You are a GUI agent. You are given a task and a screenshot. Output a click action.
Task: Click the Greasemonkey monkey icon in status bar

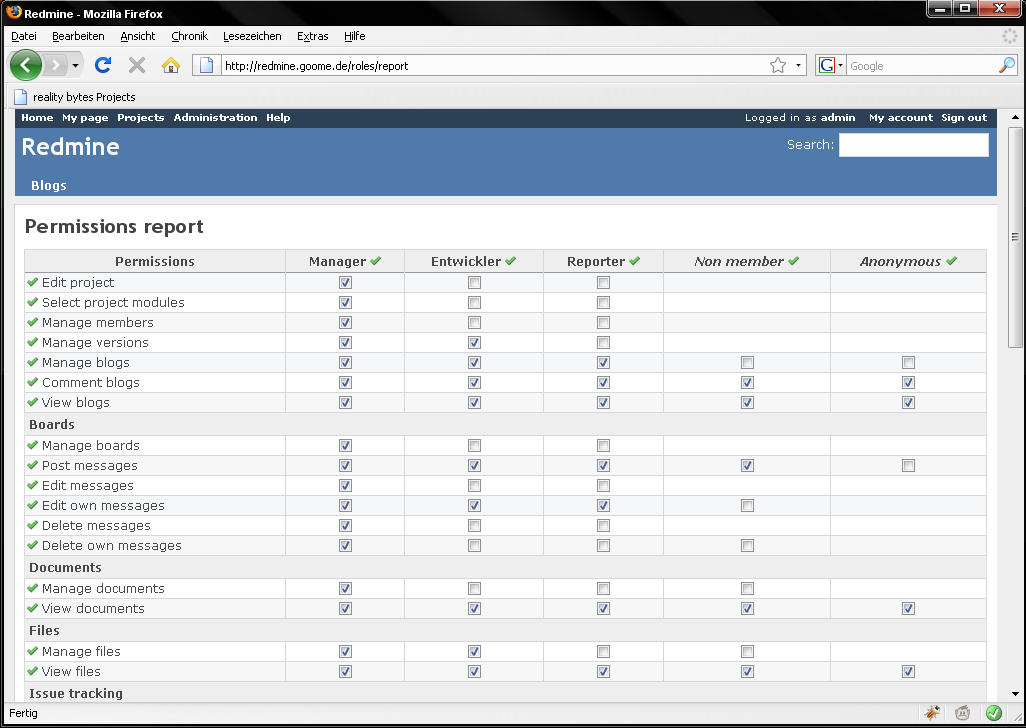(x=962, y=713)
